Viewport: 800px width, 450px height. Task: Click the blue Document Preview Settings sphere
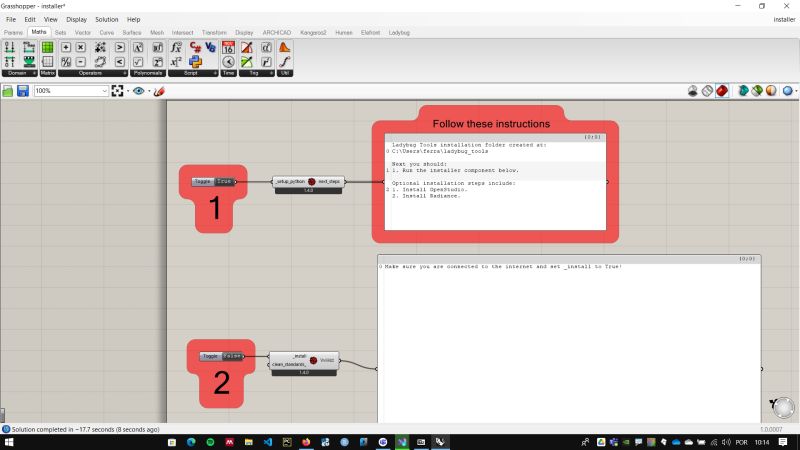tap(788, 91)
